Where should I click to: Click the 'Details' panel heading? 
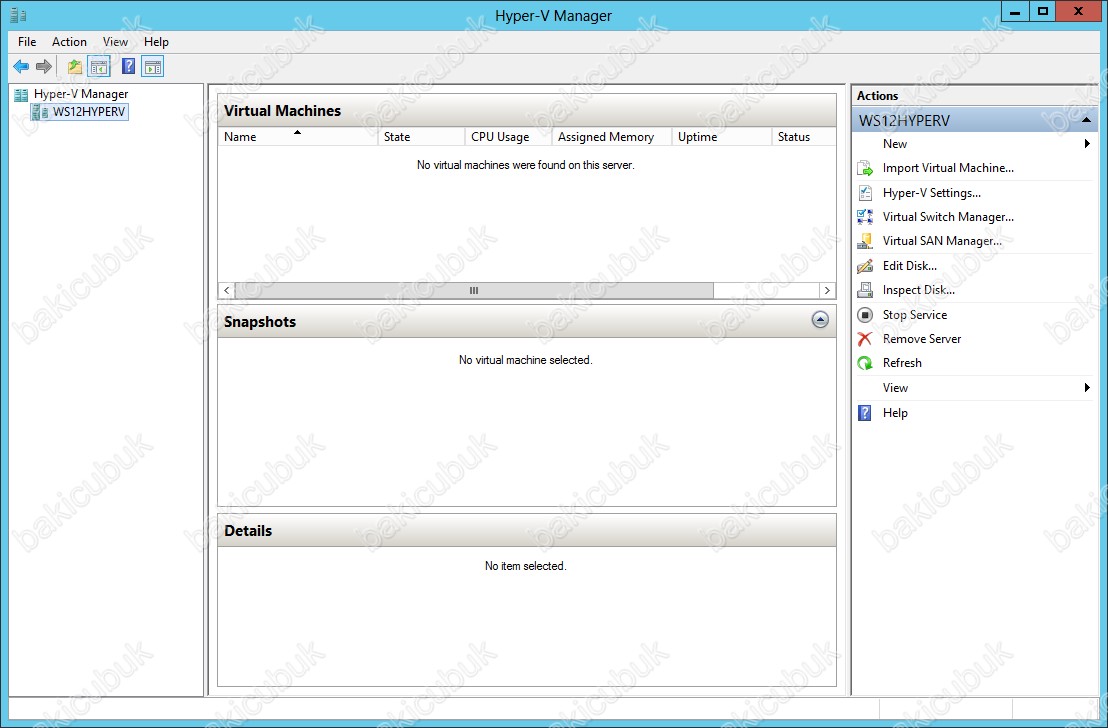tap(248, 531)
